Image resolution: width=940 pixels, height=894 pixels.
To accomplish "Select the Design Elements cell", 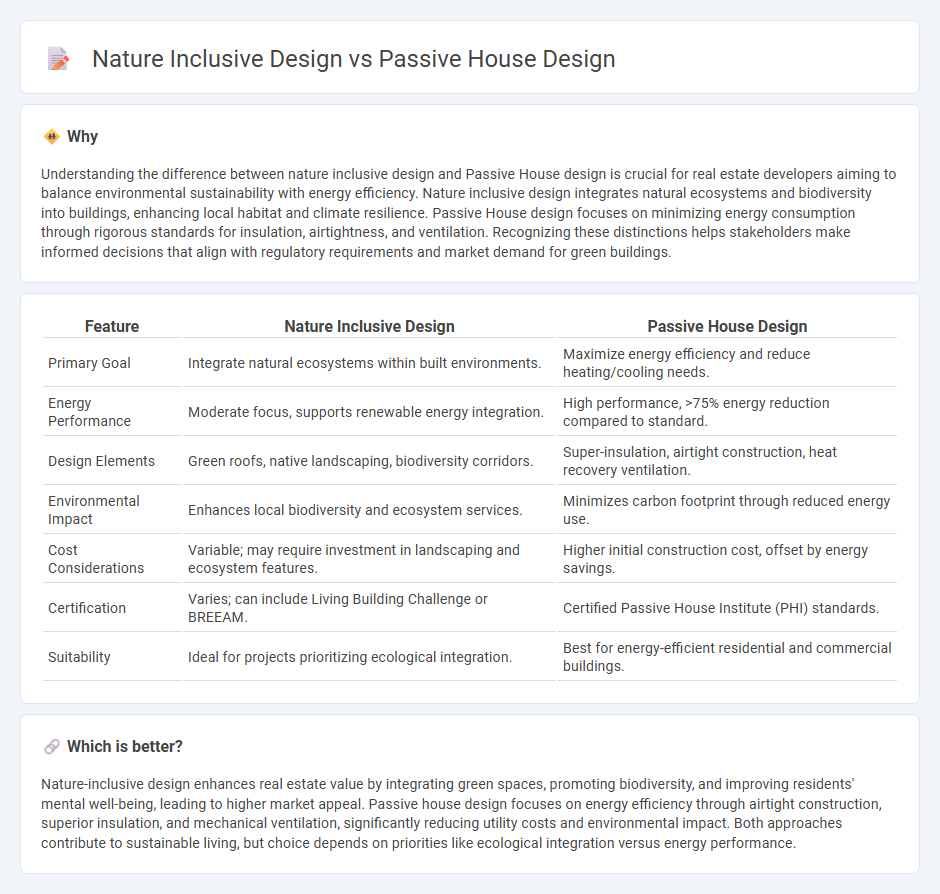I will pos(100,460).
